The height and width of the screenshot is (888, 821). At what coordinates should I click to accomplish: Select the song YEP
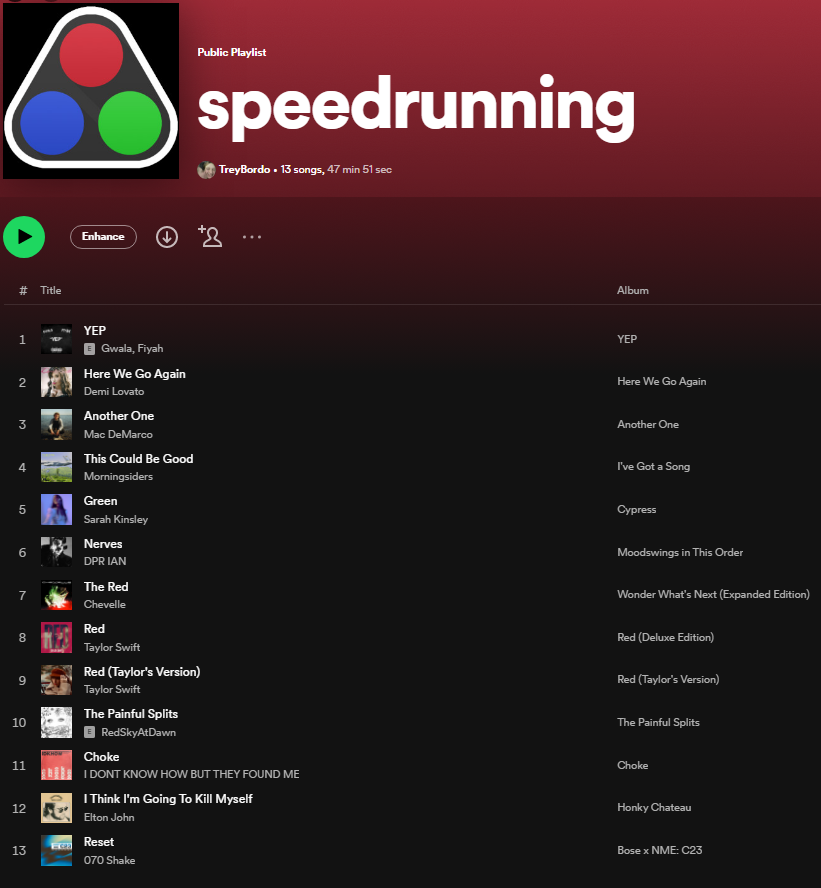tap(95, 331)
